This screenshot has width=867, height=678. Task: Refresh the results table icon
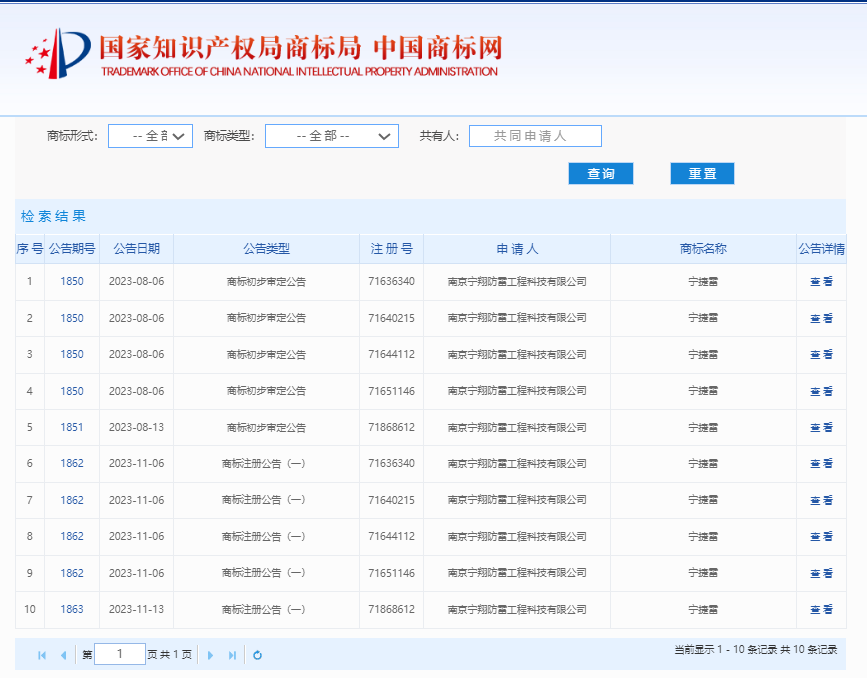coord(257,655)
